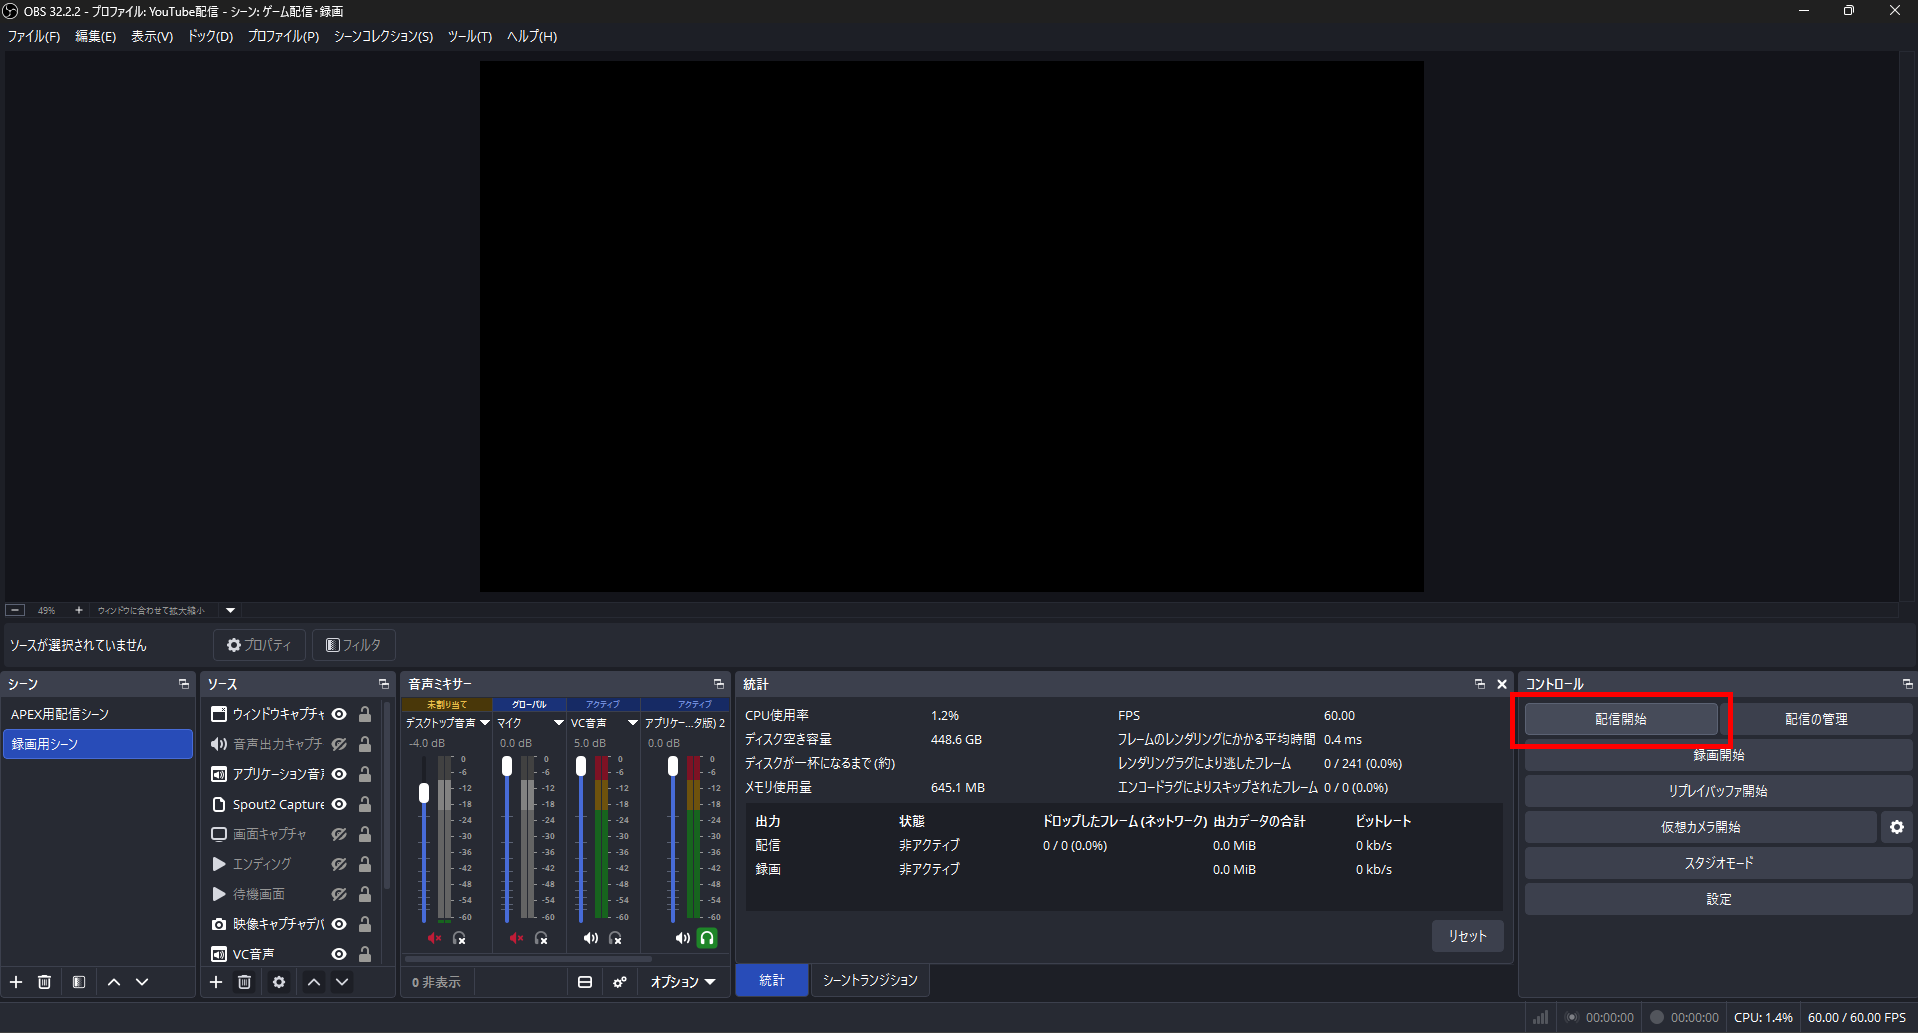Image resolution: width=1918 pixels, height=1033 pixels.
Task: Adjust the マイク volume fader
Action: (x=507, y=766)
